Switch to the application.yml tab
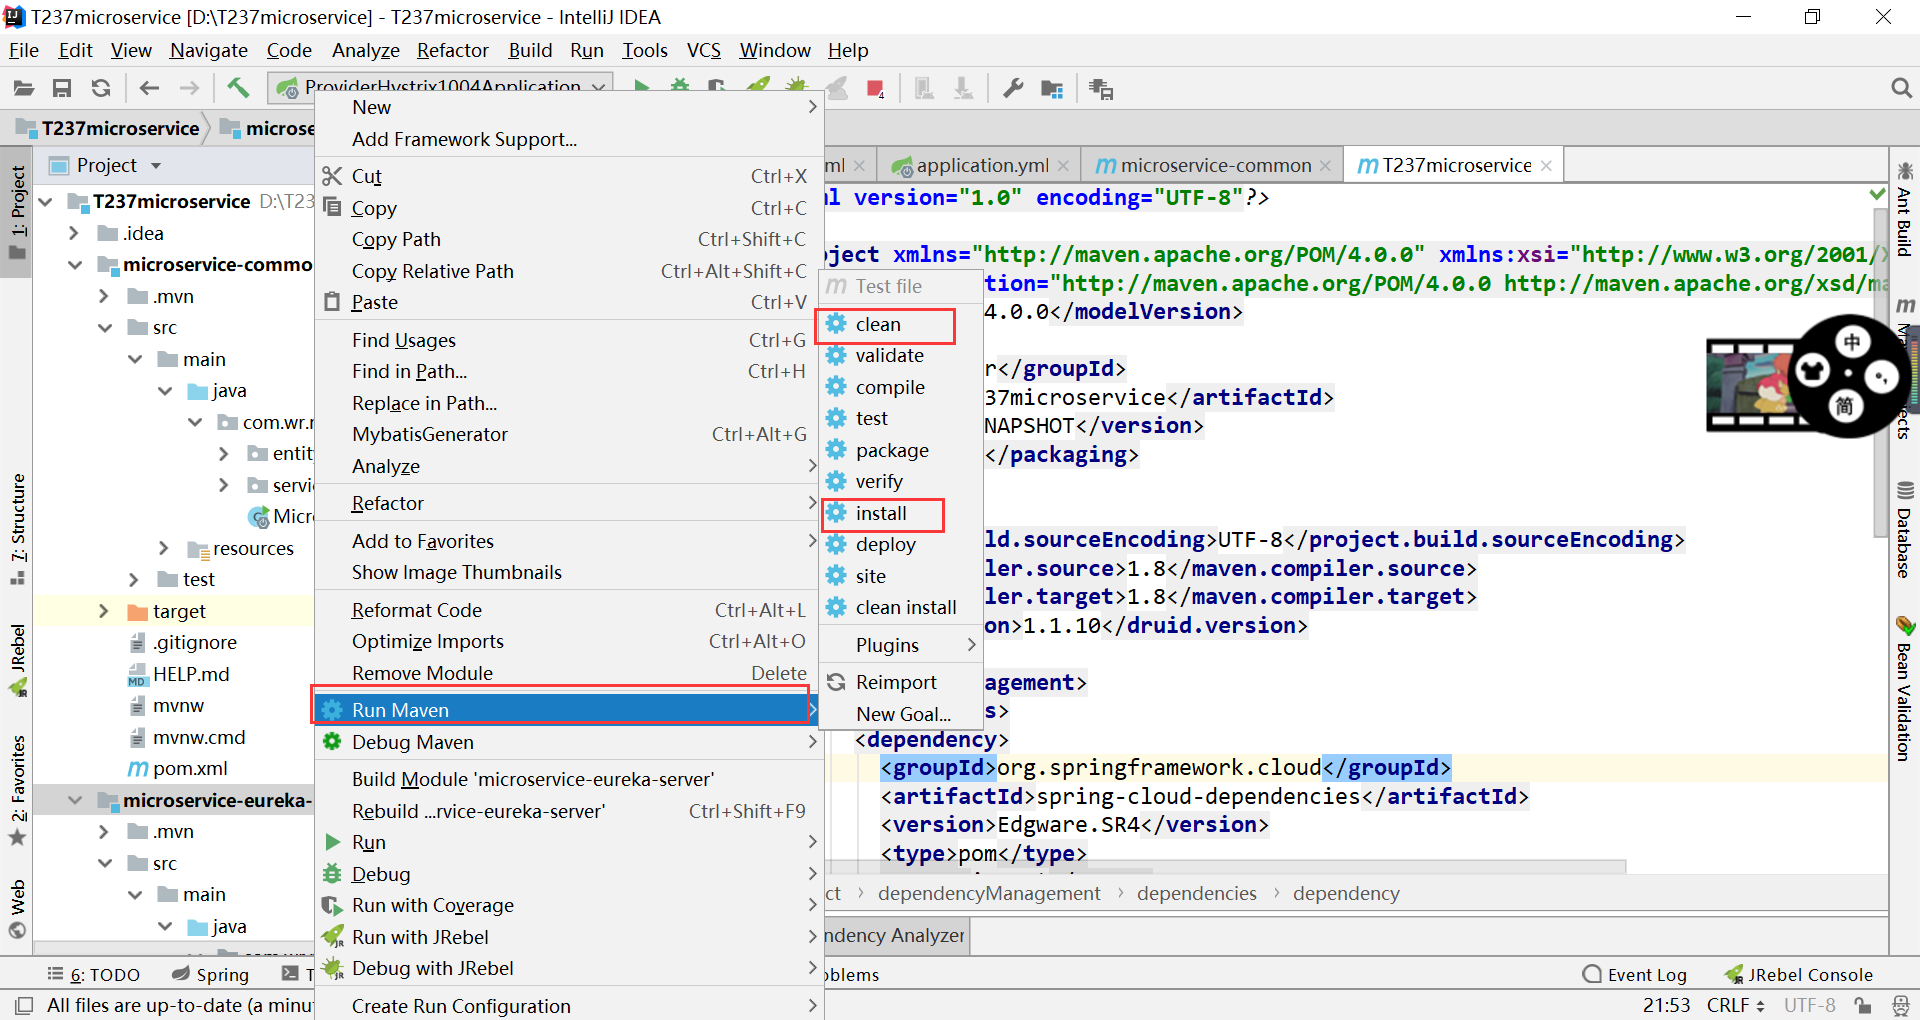This screenshot has height=1020, width=1920. [981, 165]
